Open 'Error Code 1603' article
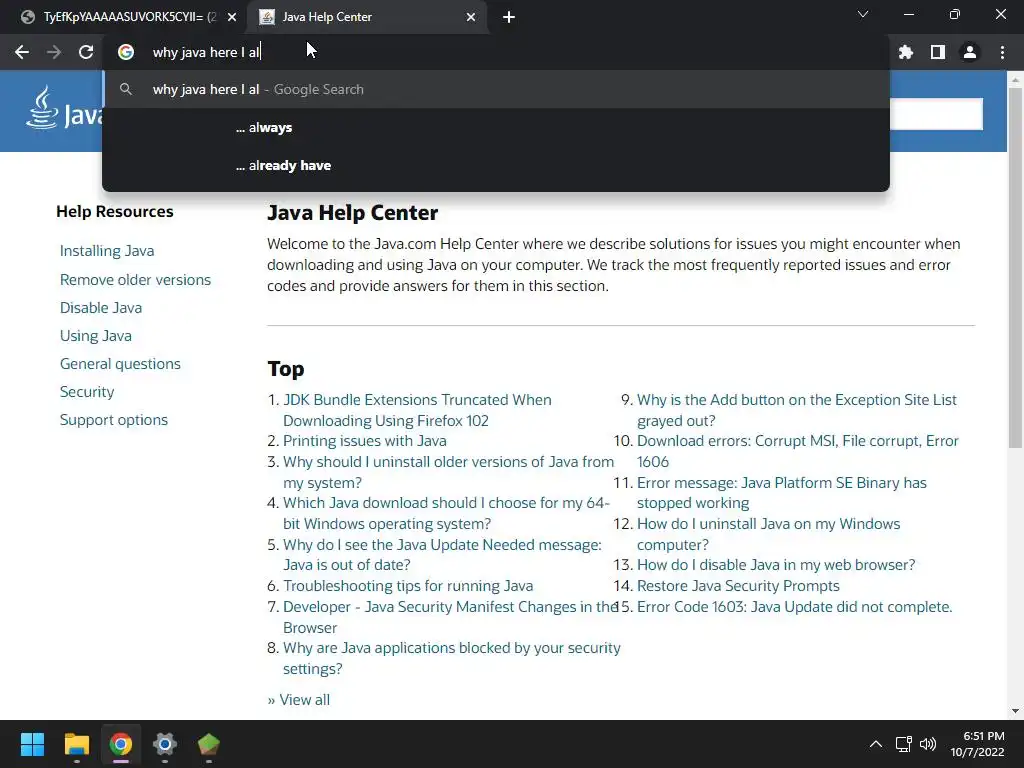 click(x=794, y=607)
